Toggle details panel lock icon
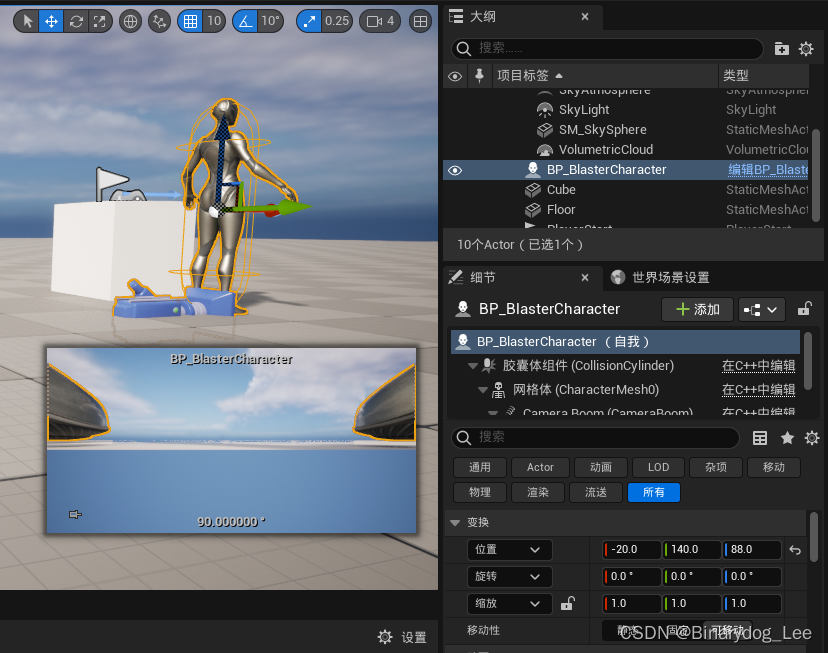The image size is (828, 653). point(804,309)
